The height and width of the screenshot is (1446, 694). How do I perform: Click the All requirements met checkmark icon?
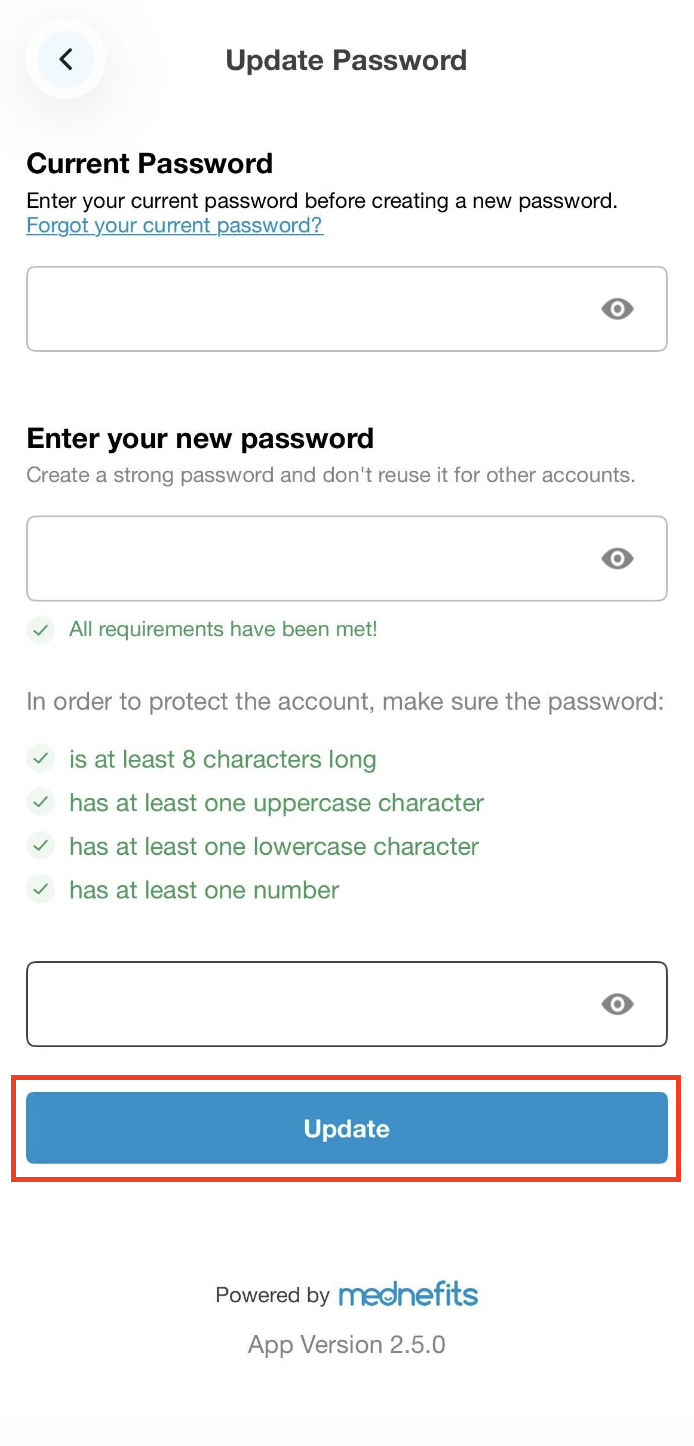40,630
